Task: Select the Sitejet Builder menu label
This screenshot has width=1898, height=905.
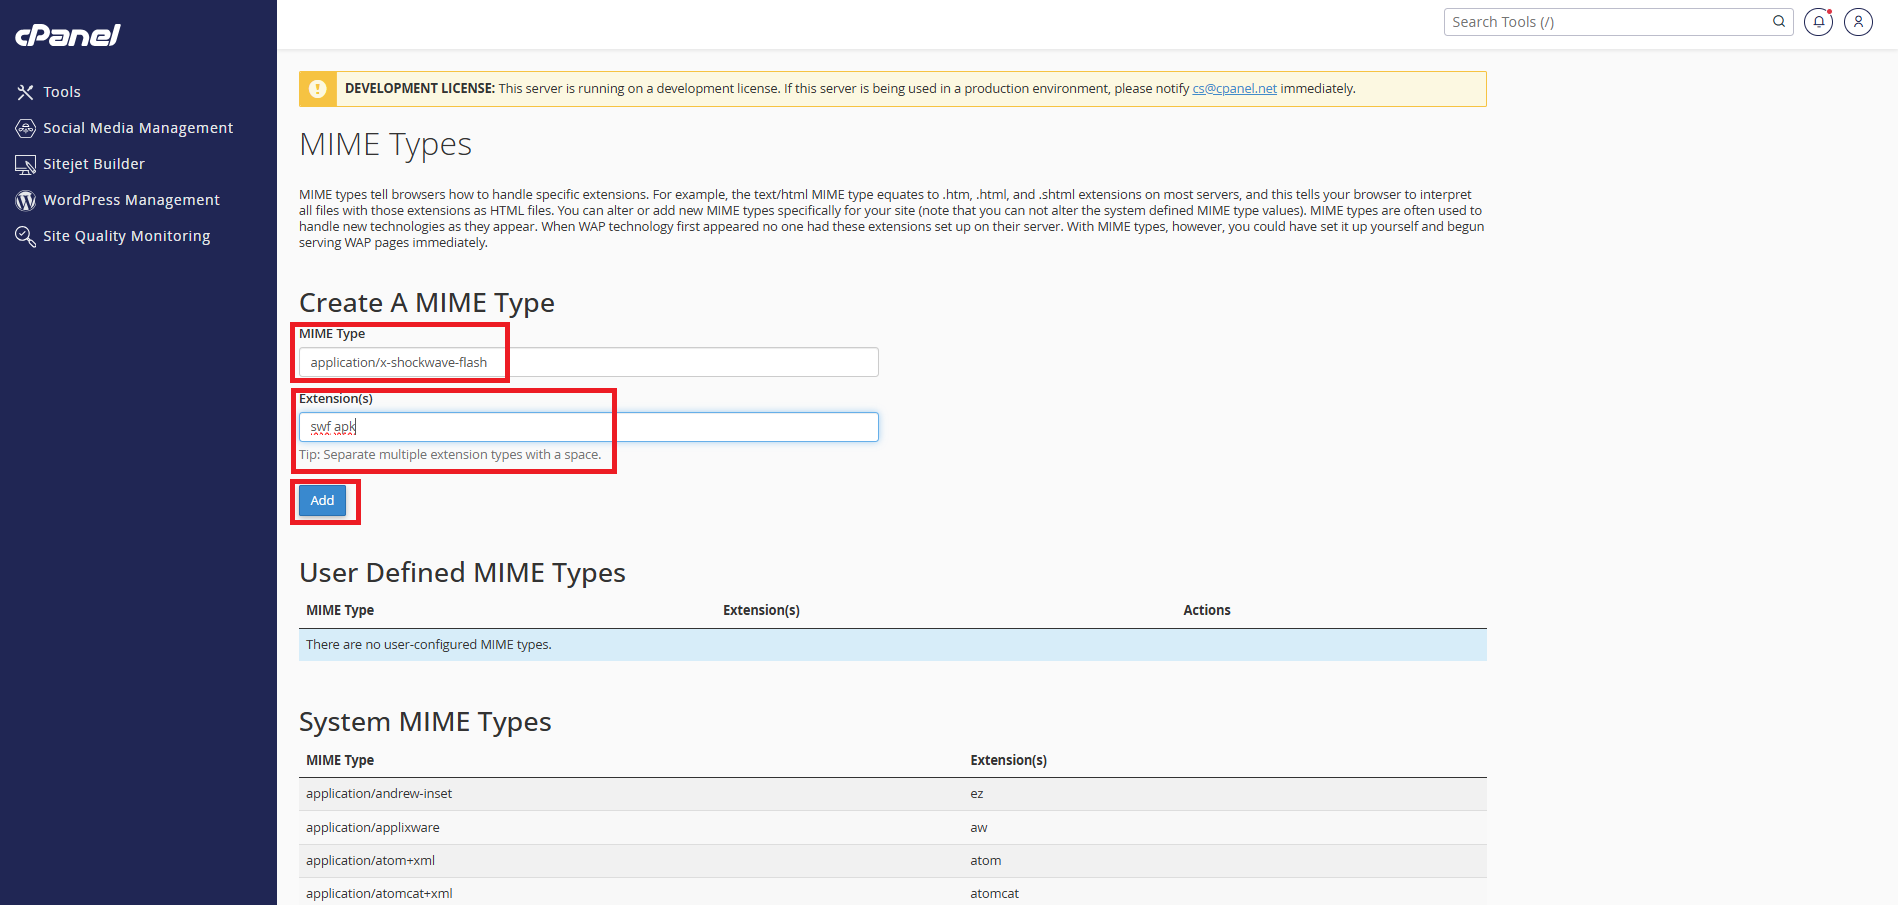Action: [x=94, y=164]
